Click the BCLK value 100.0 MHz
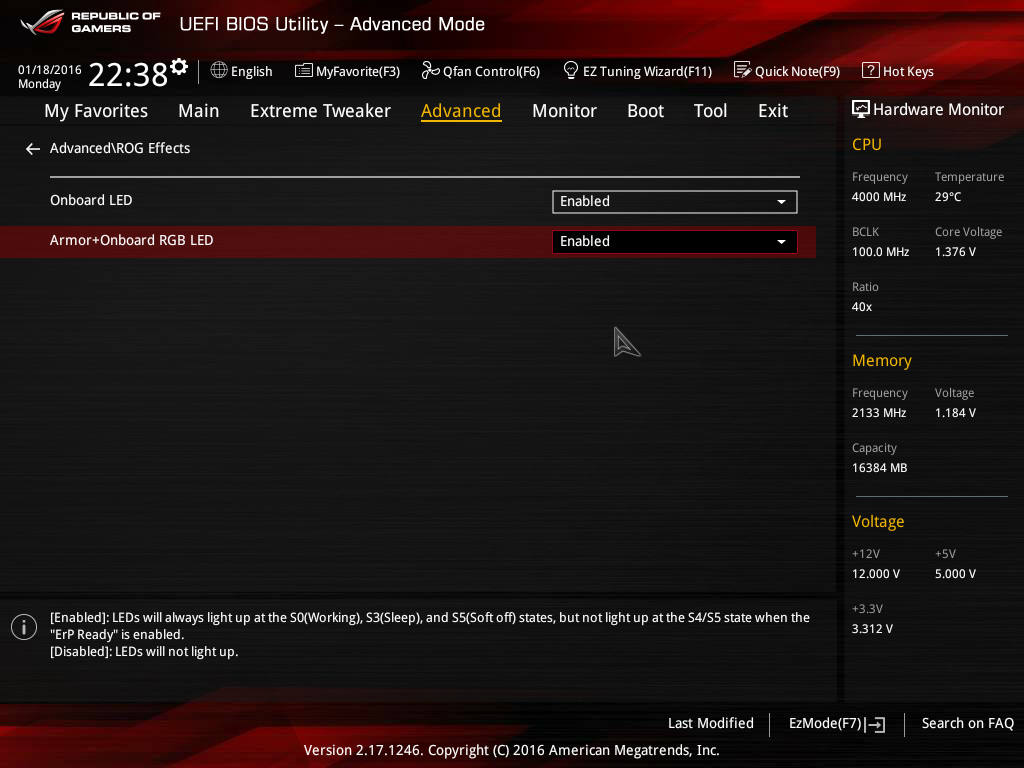Image resolution: width=1024 pixels, height=768 pixels. 880,251
